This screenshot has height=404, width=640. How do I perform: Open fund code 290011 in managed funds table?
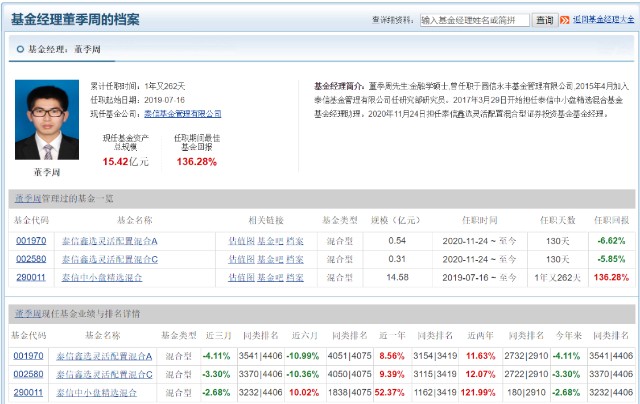tap(30, 277)
